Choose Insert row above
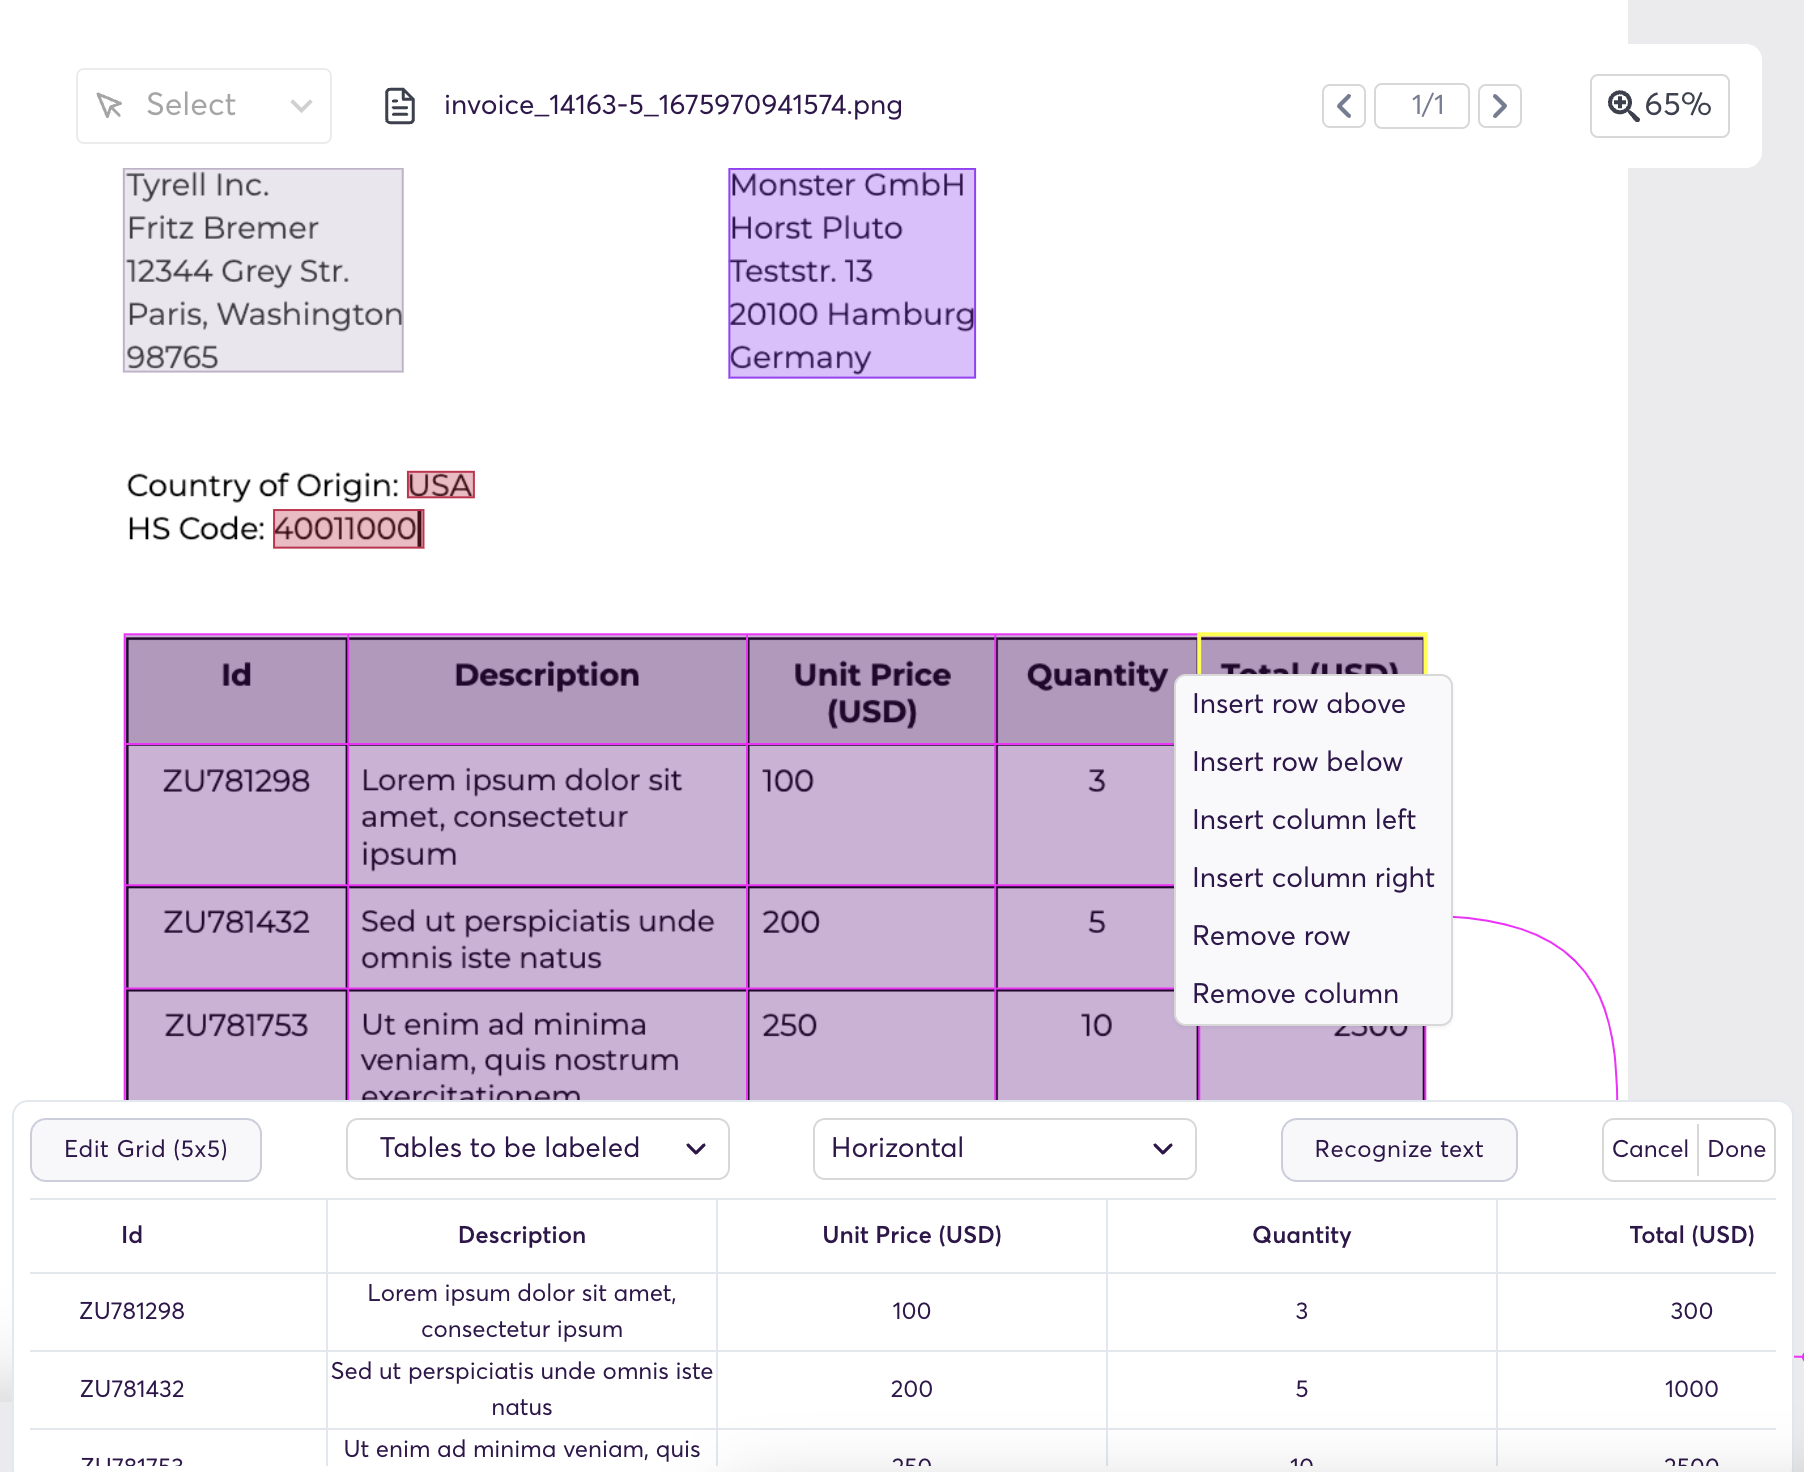1804x1472 pixels. [x=1299, y=704]
